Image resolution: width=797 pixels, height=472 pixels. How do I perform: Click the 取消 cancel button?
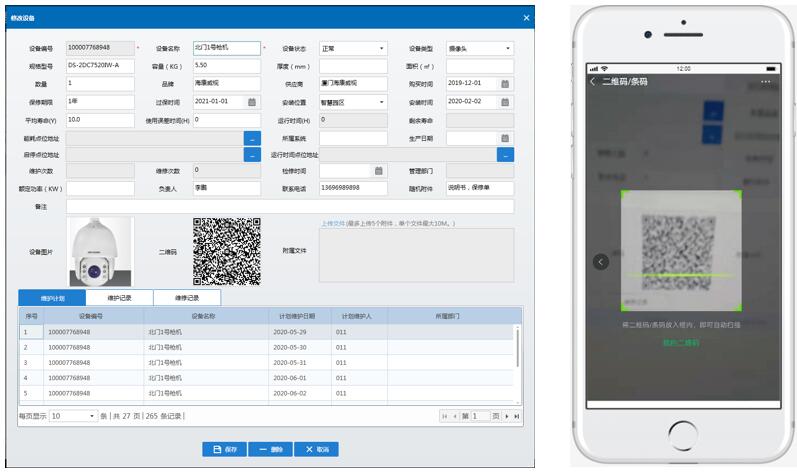tap(316, 449)
